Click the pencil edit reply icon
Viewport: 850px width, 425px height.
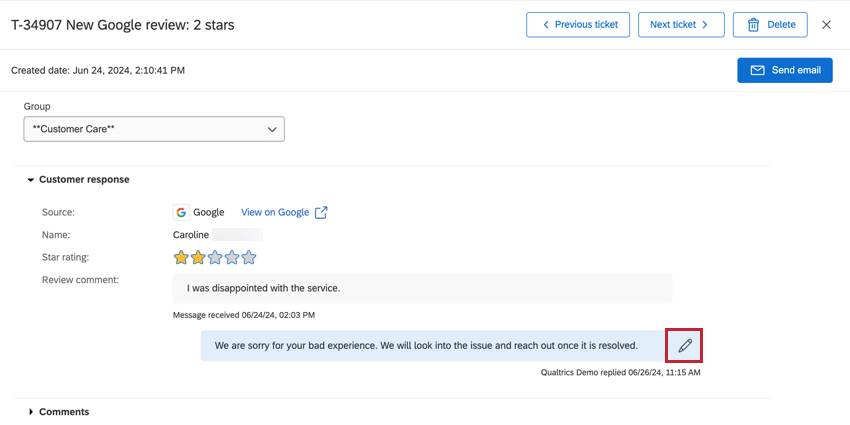click(x=685, y=346)
